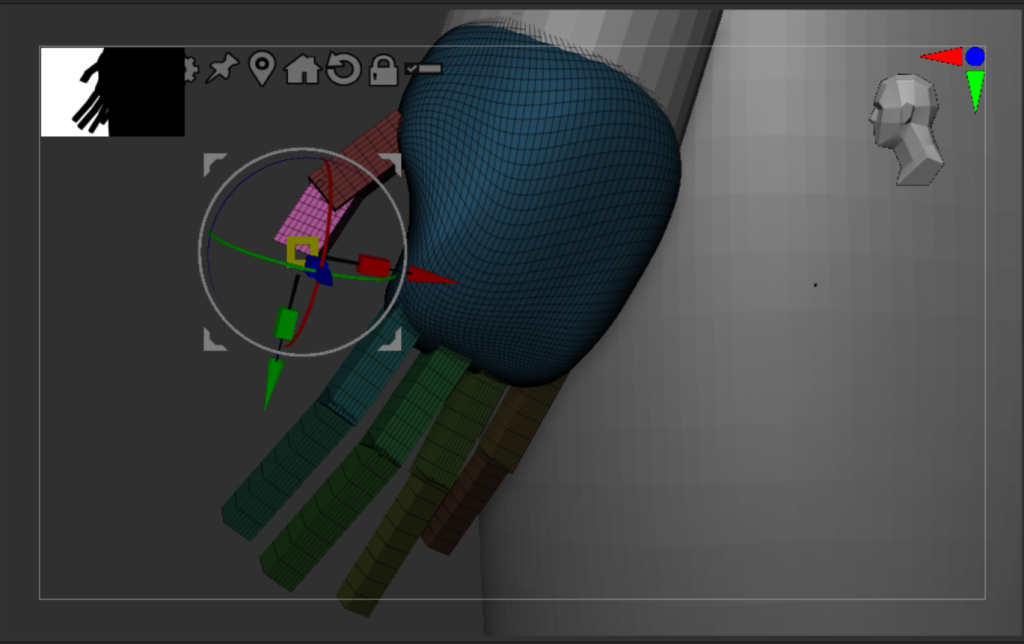Click the blue Z-axis handle on gizmo

tap(317, 270)
